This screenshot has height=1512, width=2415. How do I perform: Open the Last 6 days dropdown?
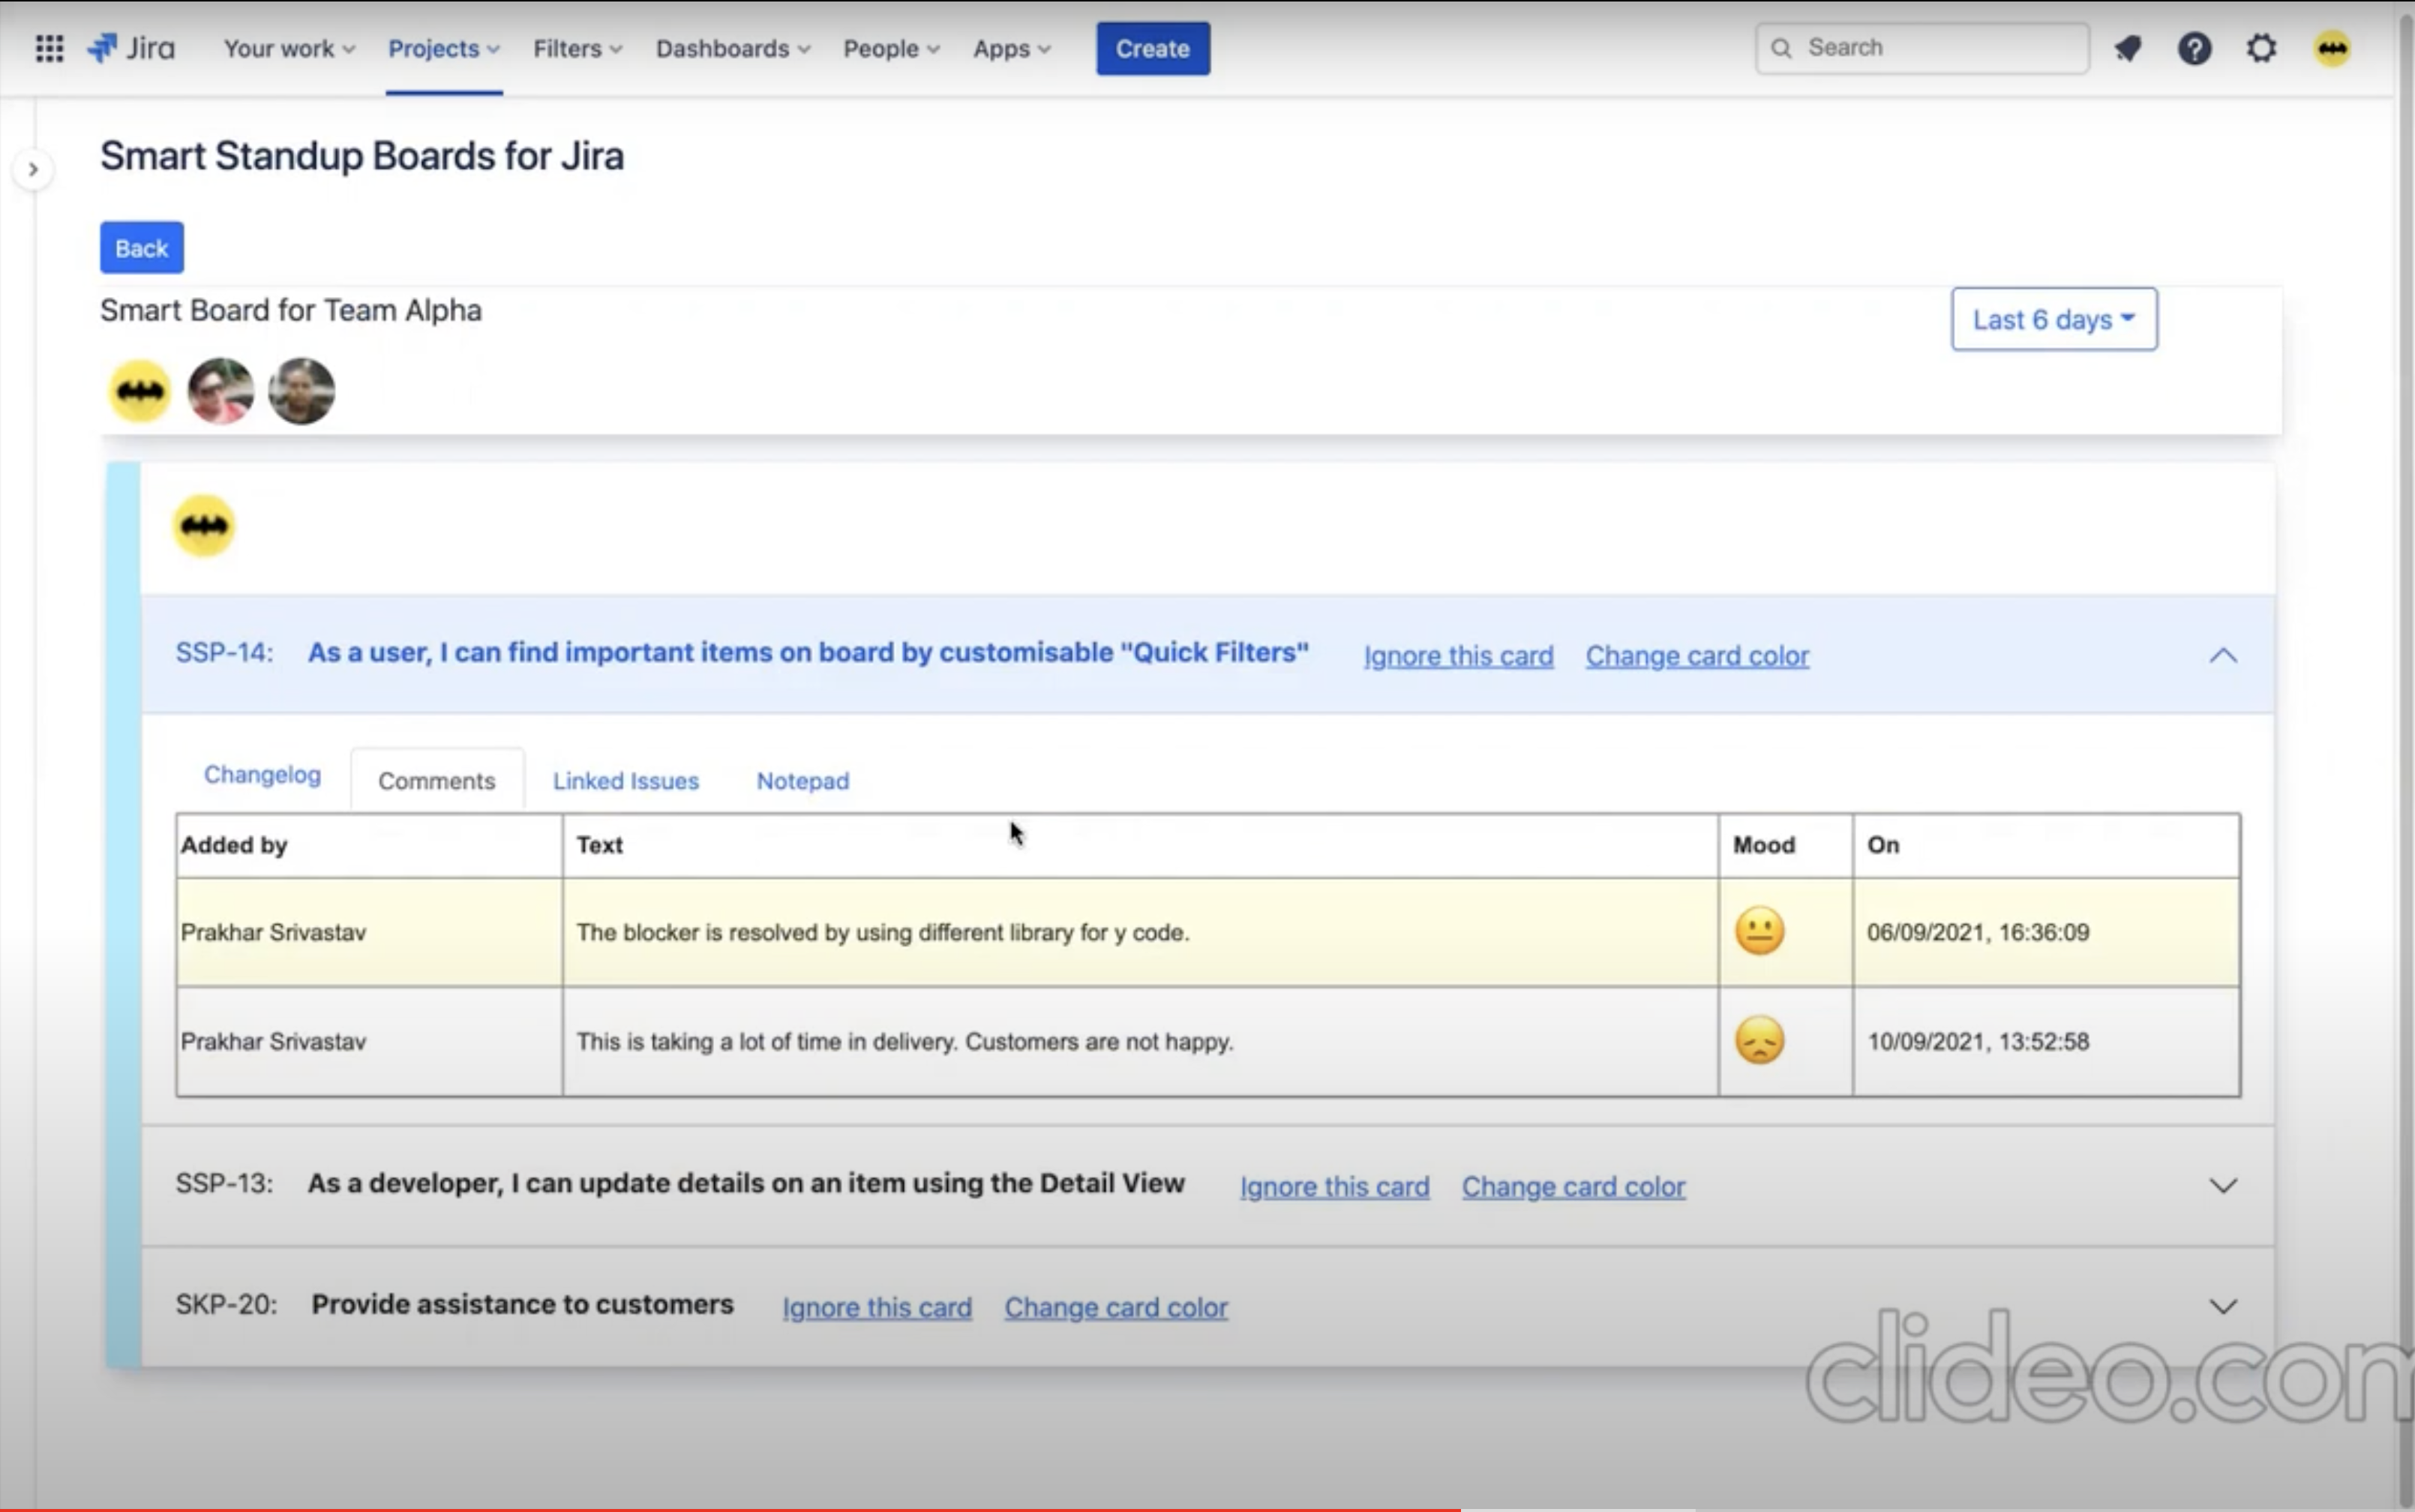[2053, 319]
